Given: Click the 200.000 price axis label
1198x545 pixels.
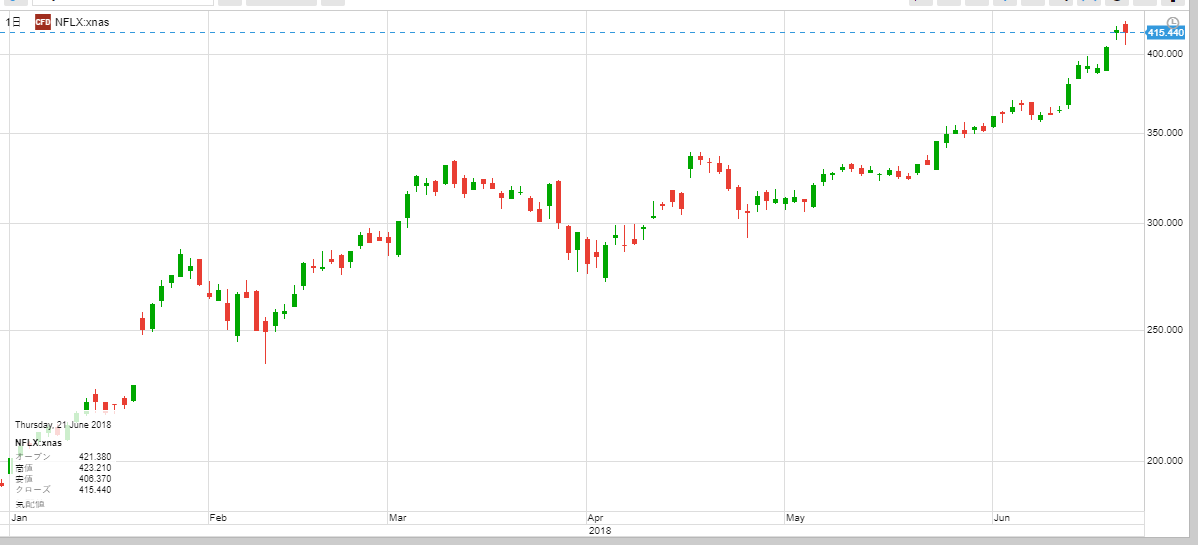Looking at the screenshot, I should point(1166,461).
